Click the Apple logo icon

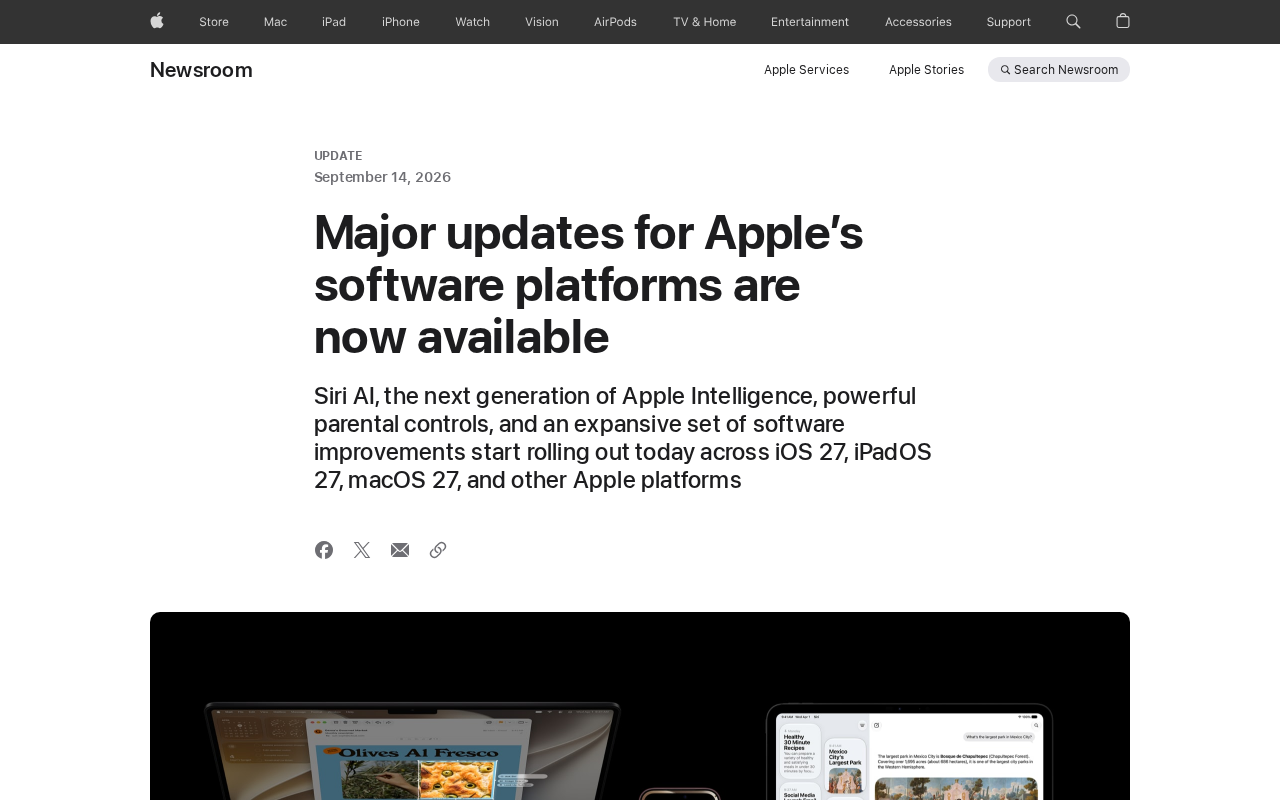tap(157, 21)
